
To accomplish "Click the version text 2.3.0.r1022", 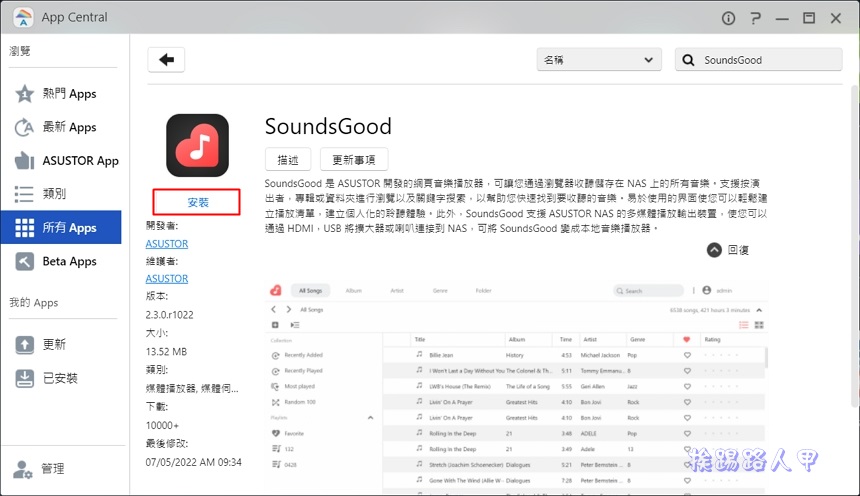I will click(x=169, y=315).
